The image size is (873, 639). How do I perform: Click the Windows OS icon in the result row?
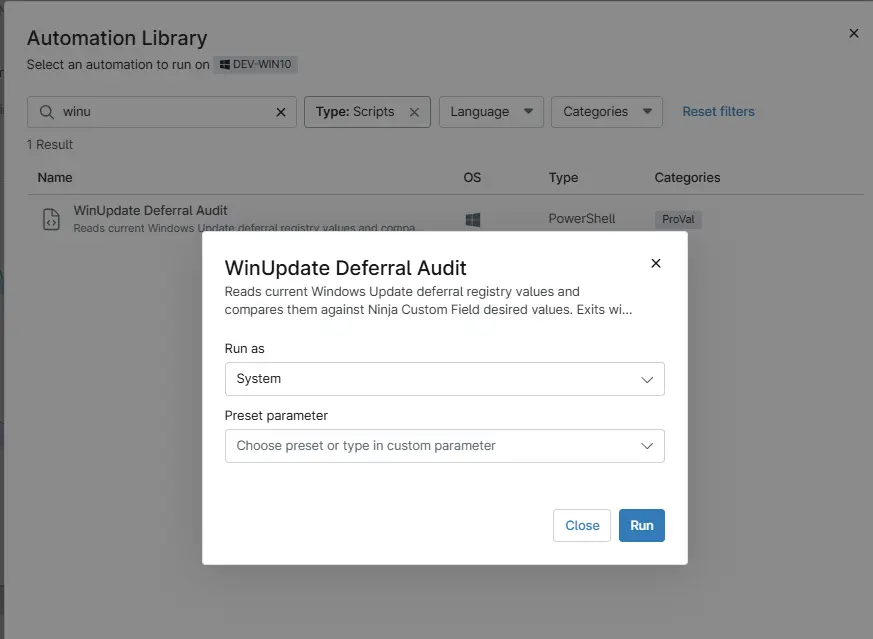point(473,219)
